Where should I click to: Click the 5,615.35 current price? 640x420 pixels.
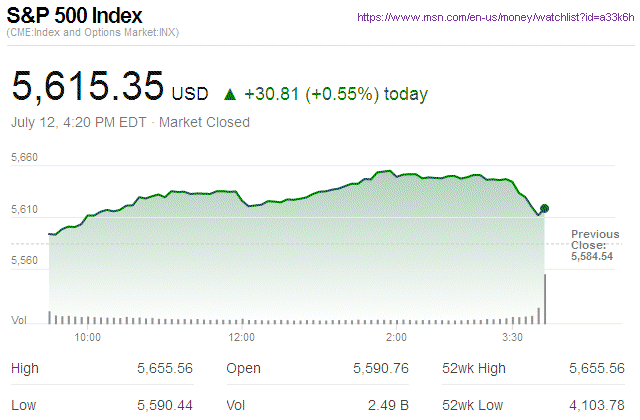pyautogui.click(x=88, y=87)
